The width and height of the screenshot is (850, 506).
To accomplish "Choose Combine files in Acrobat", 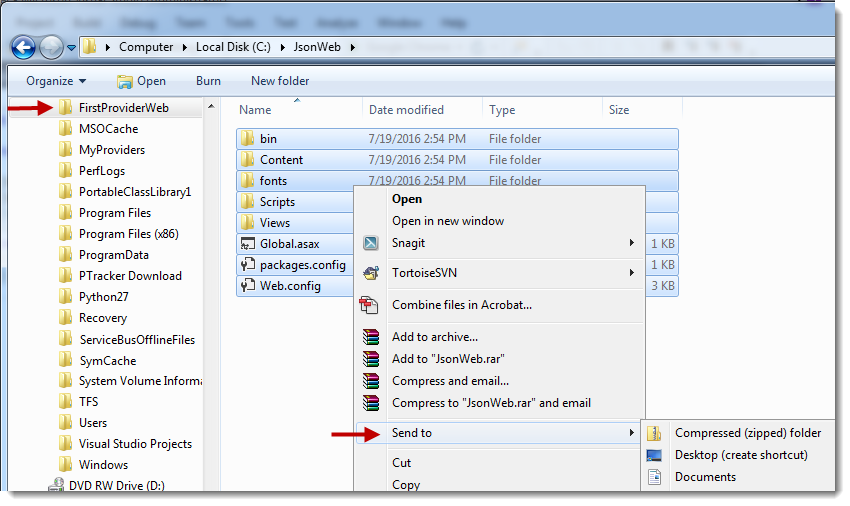I will point(462,305).
